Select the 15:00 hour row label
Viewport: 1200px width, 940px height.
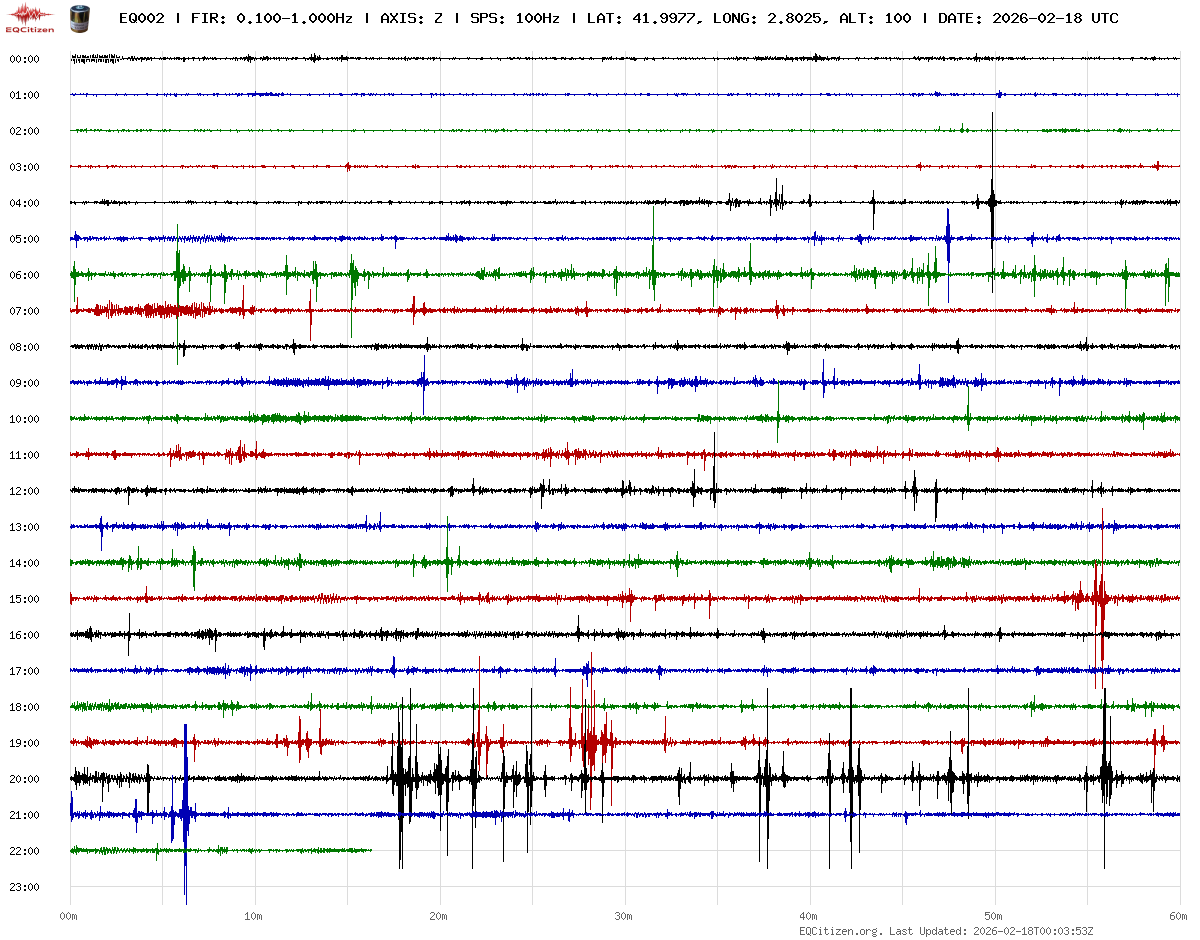[24, 599]
